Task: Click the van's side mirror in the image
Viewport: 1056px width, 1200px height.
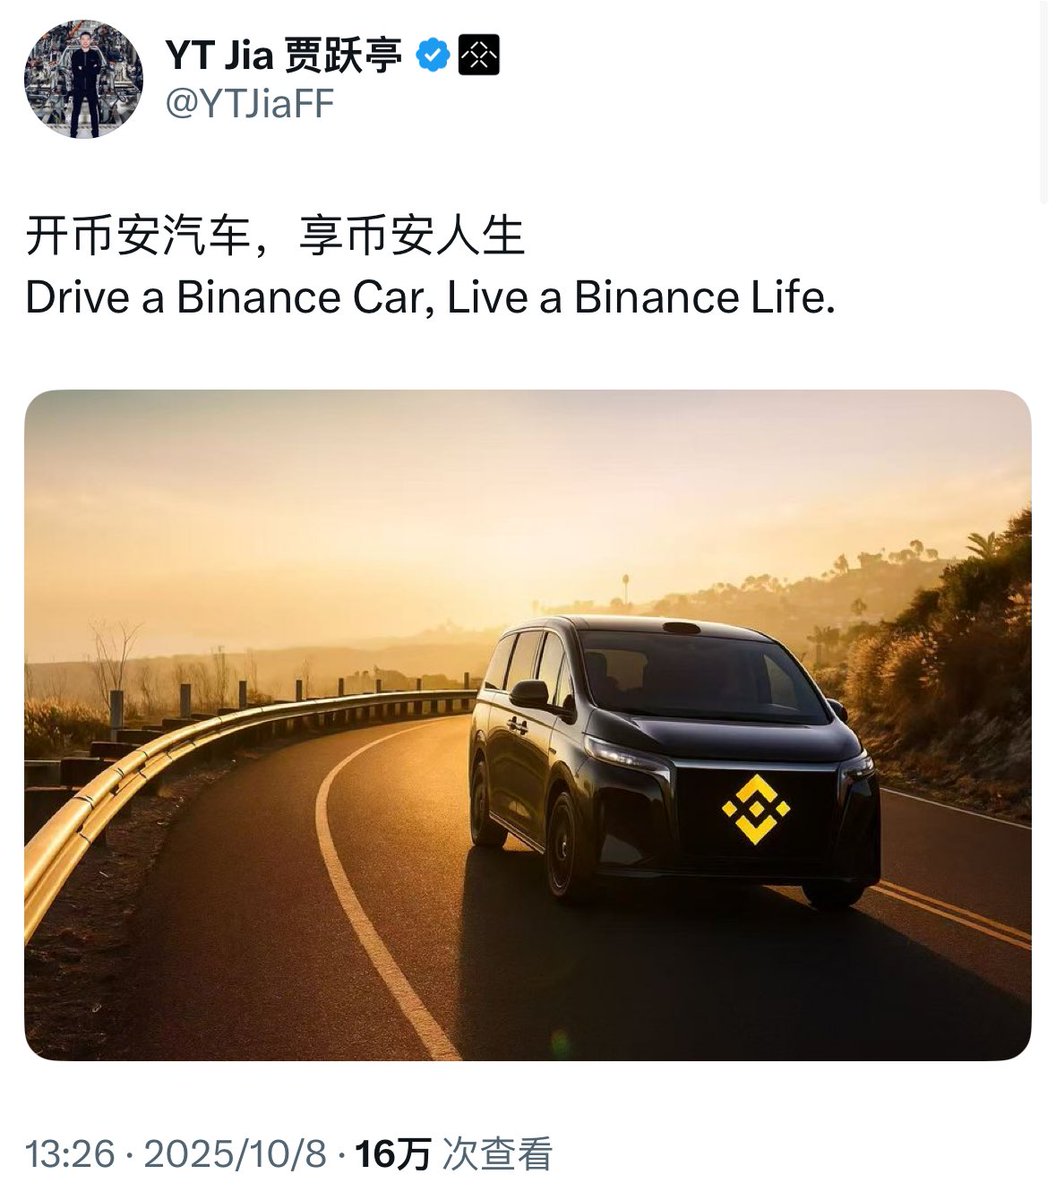Action: pyautogui.click(x=530, y=694)
